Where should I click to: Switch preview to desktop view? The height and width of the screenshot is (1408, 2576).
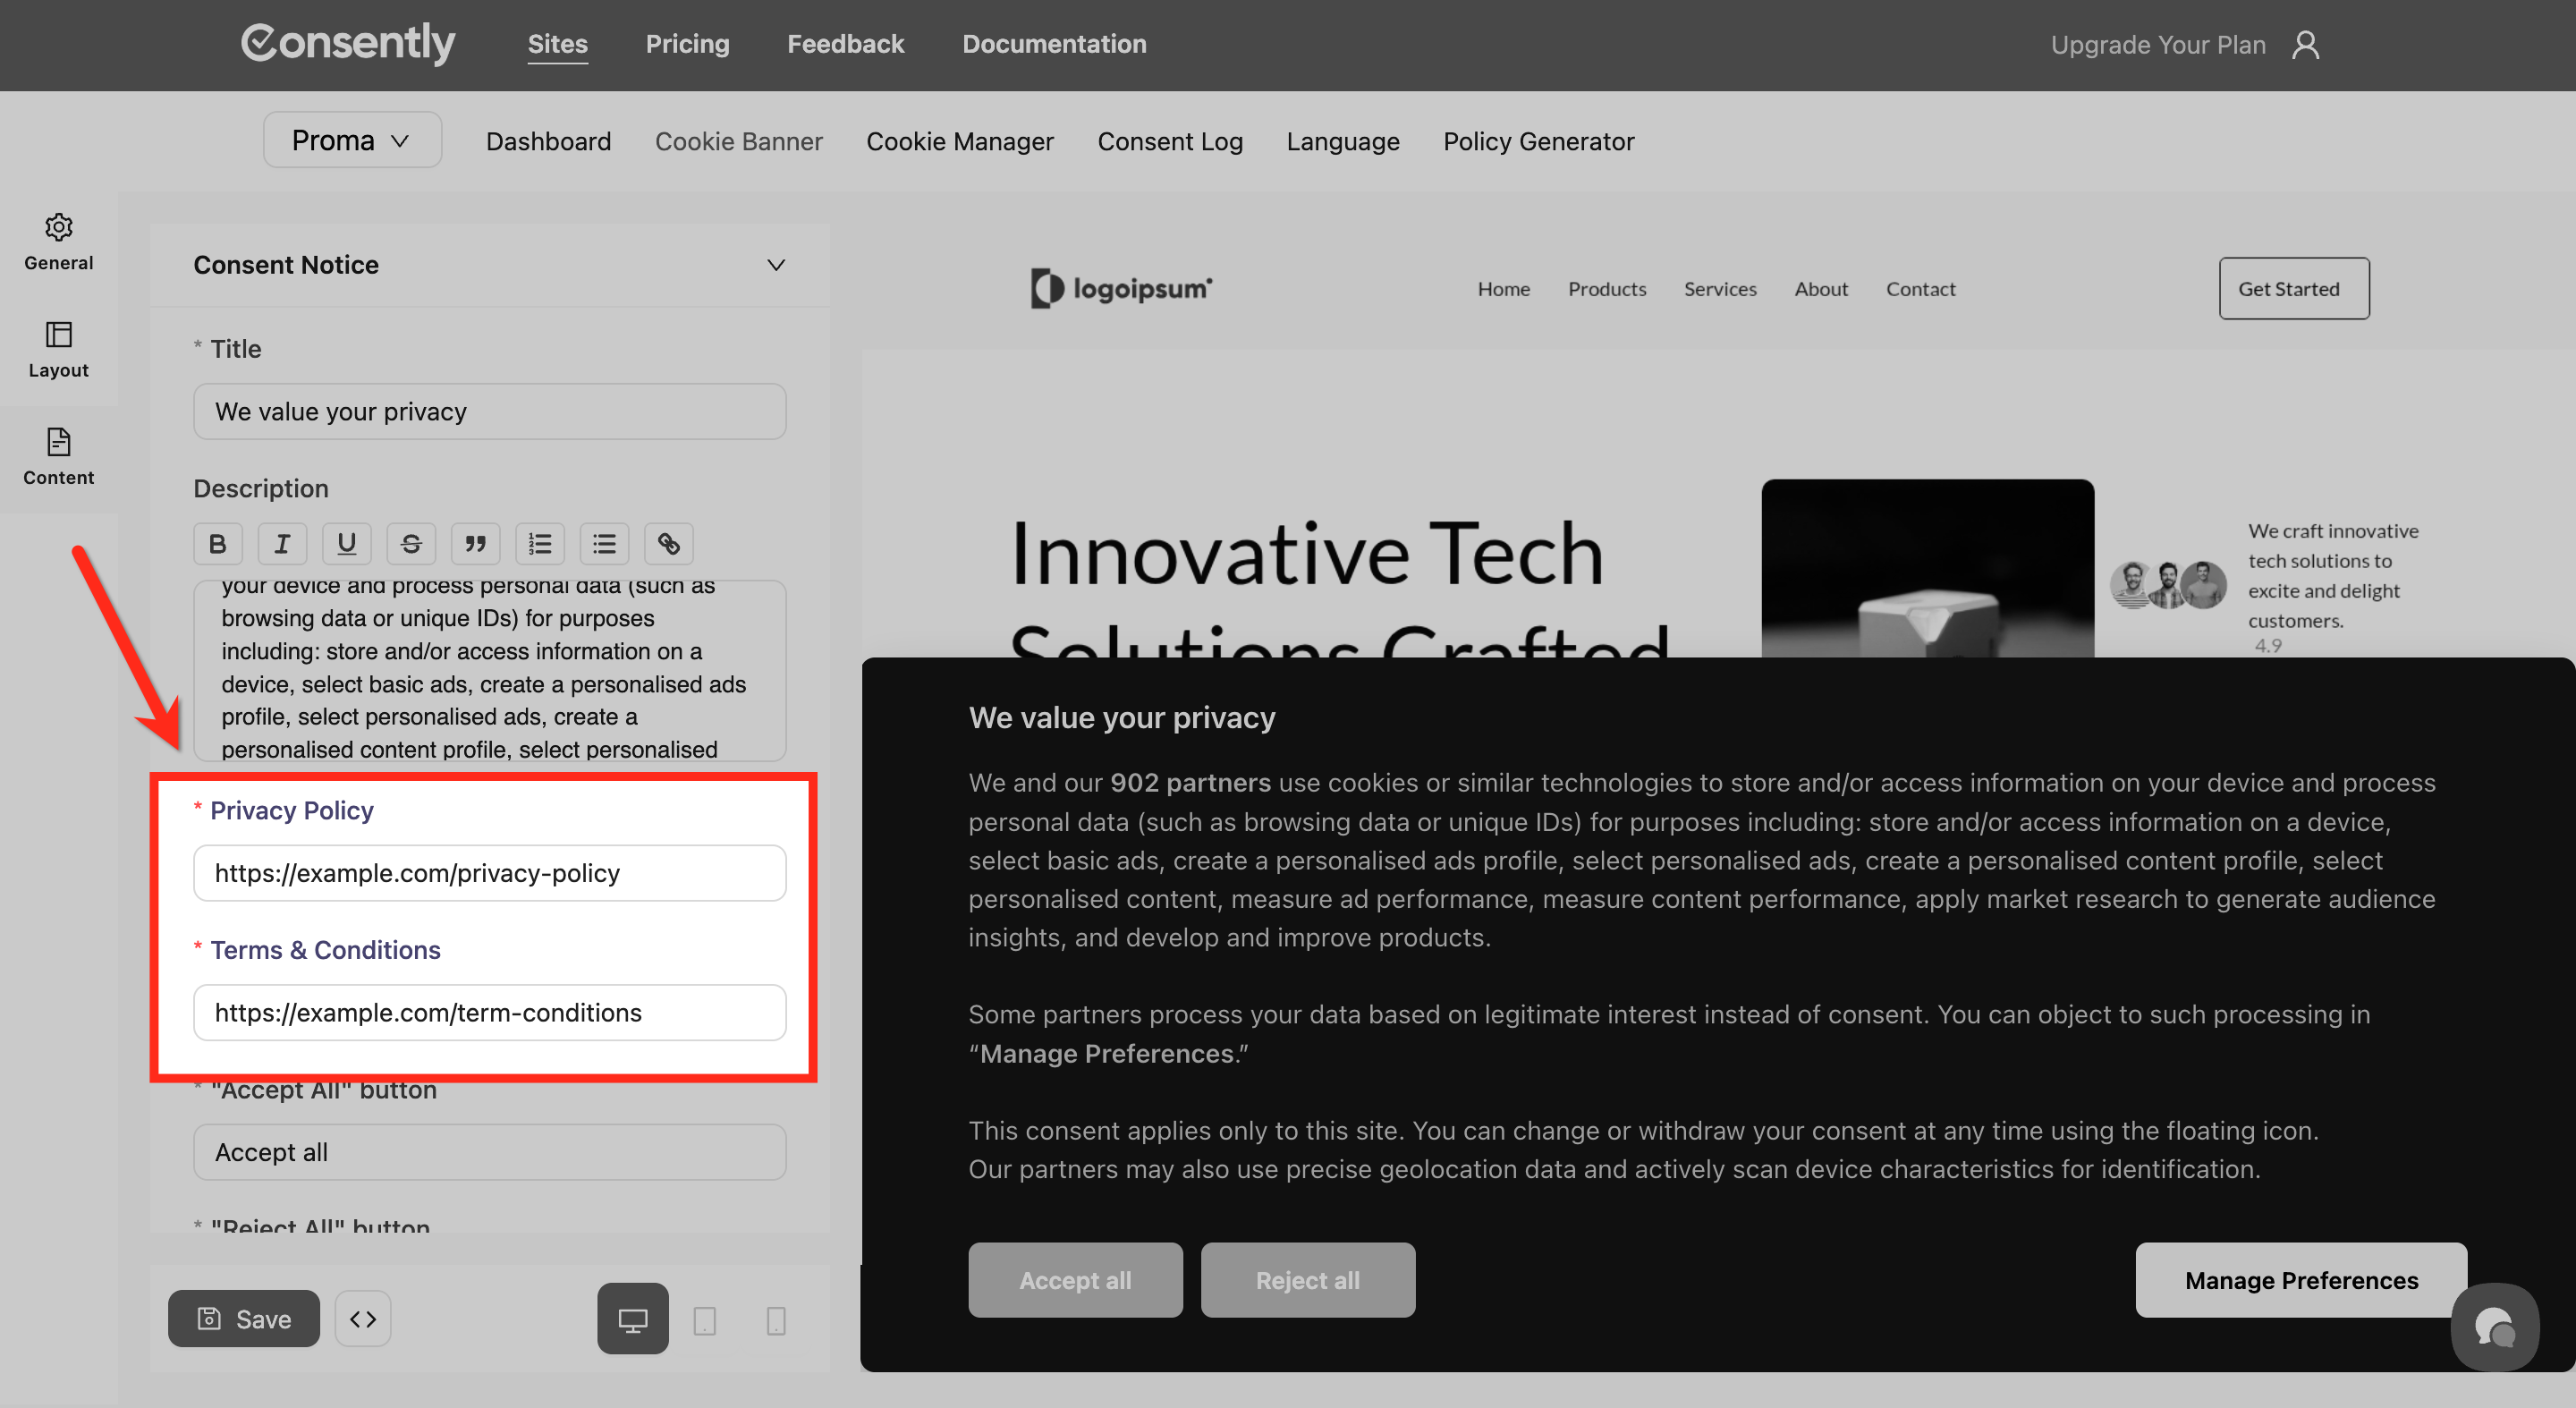pos(632,1319)
